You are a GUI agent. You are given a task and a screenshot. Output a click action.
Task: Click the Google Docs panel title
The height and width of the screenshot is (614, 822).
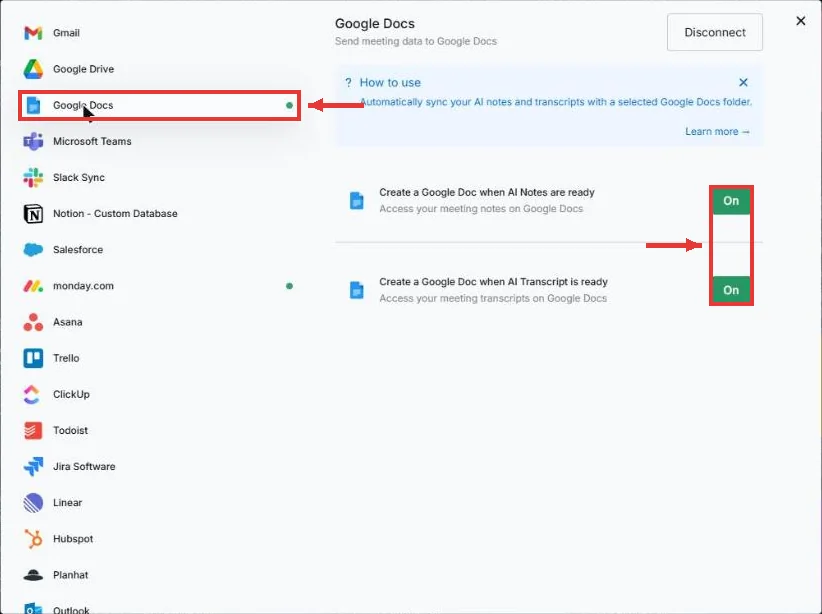tap(375, 24)
